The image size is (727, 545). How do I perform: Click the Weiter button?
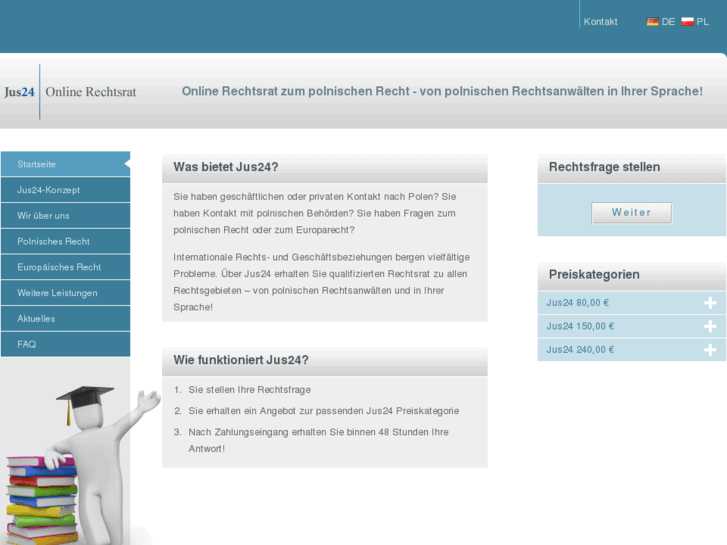[631, 213]
